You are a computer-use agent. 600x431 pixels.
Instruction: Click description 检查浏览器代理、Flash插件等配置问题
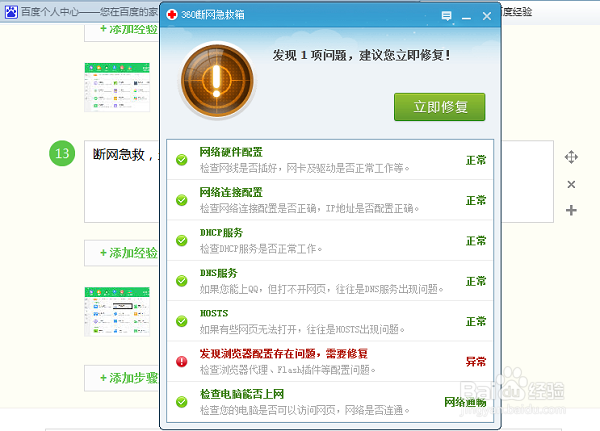[x=287, y=370]
